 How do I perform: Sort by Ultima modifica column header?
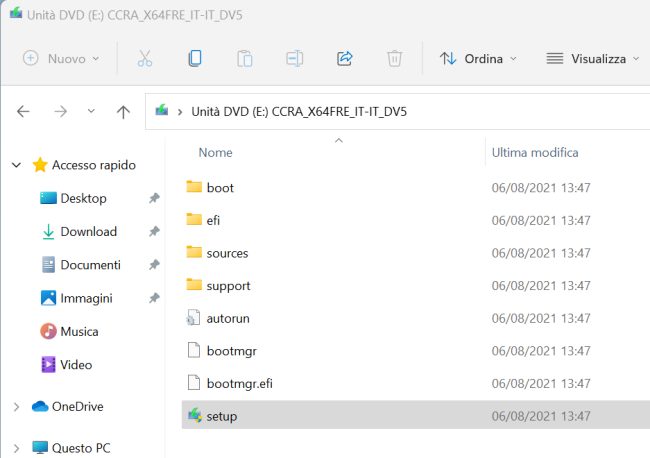(x=535, y=153)
